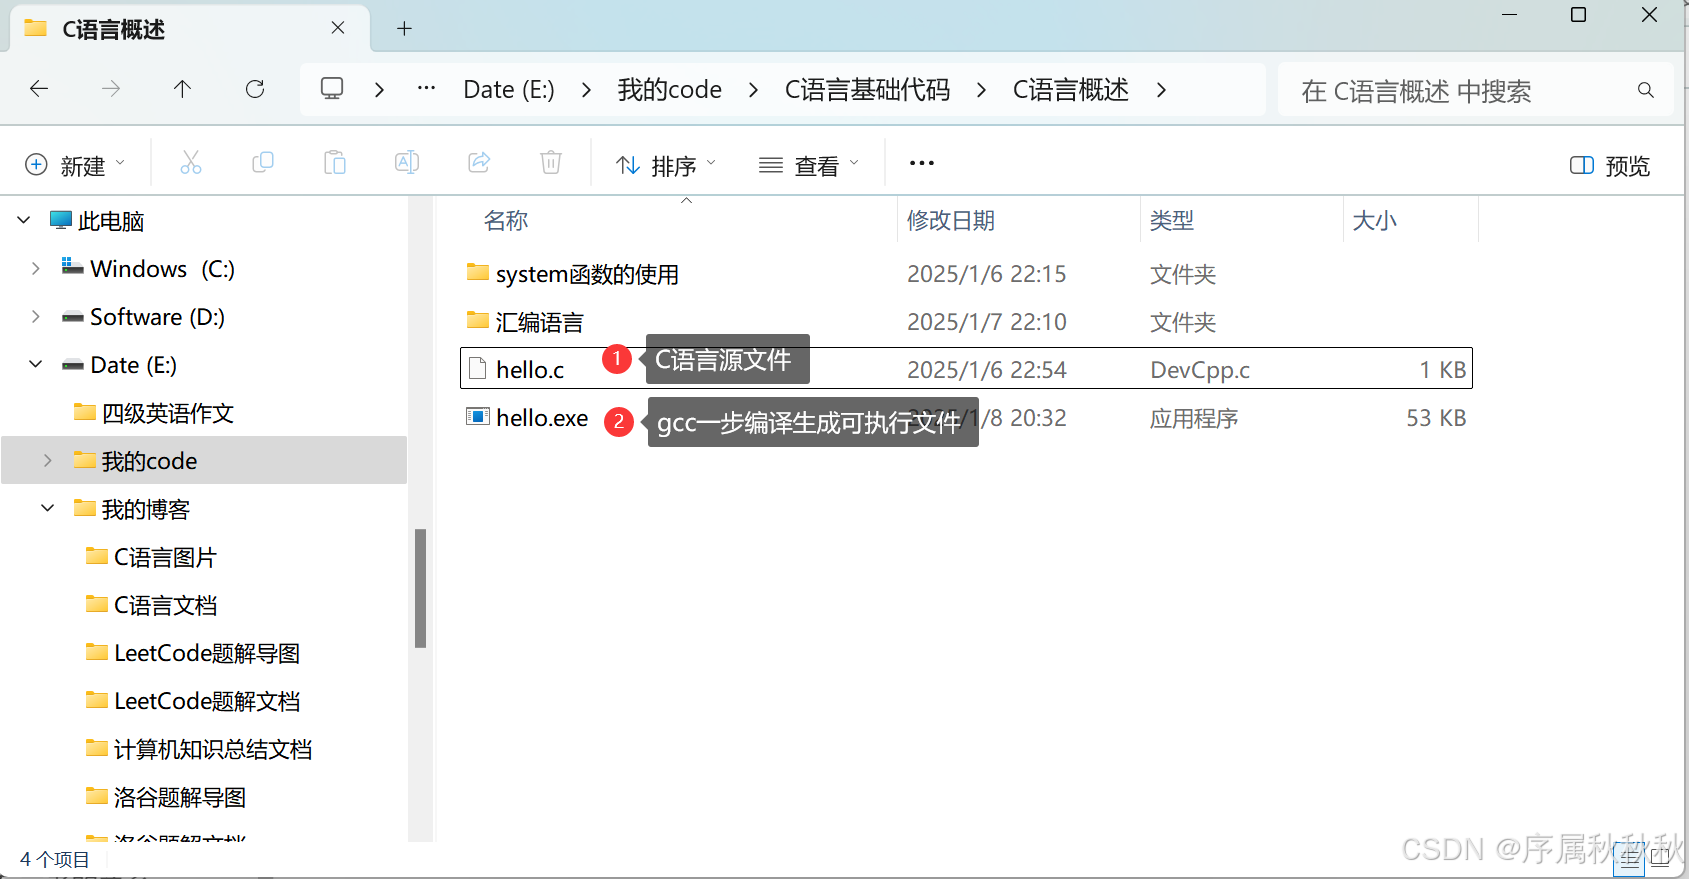Select Date (E:) in navigation pane
Viewport: 1689px width, 879px height.
(133, 365)
